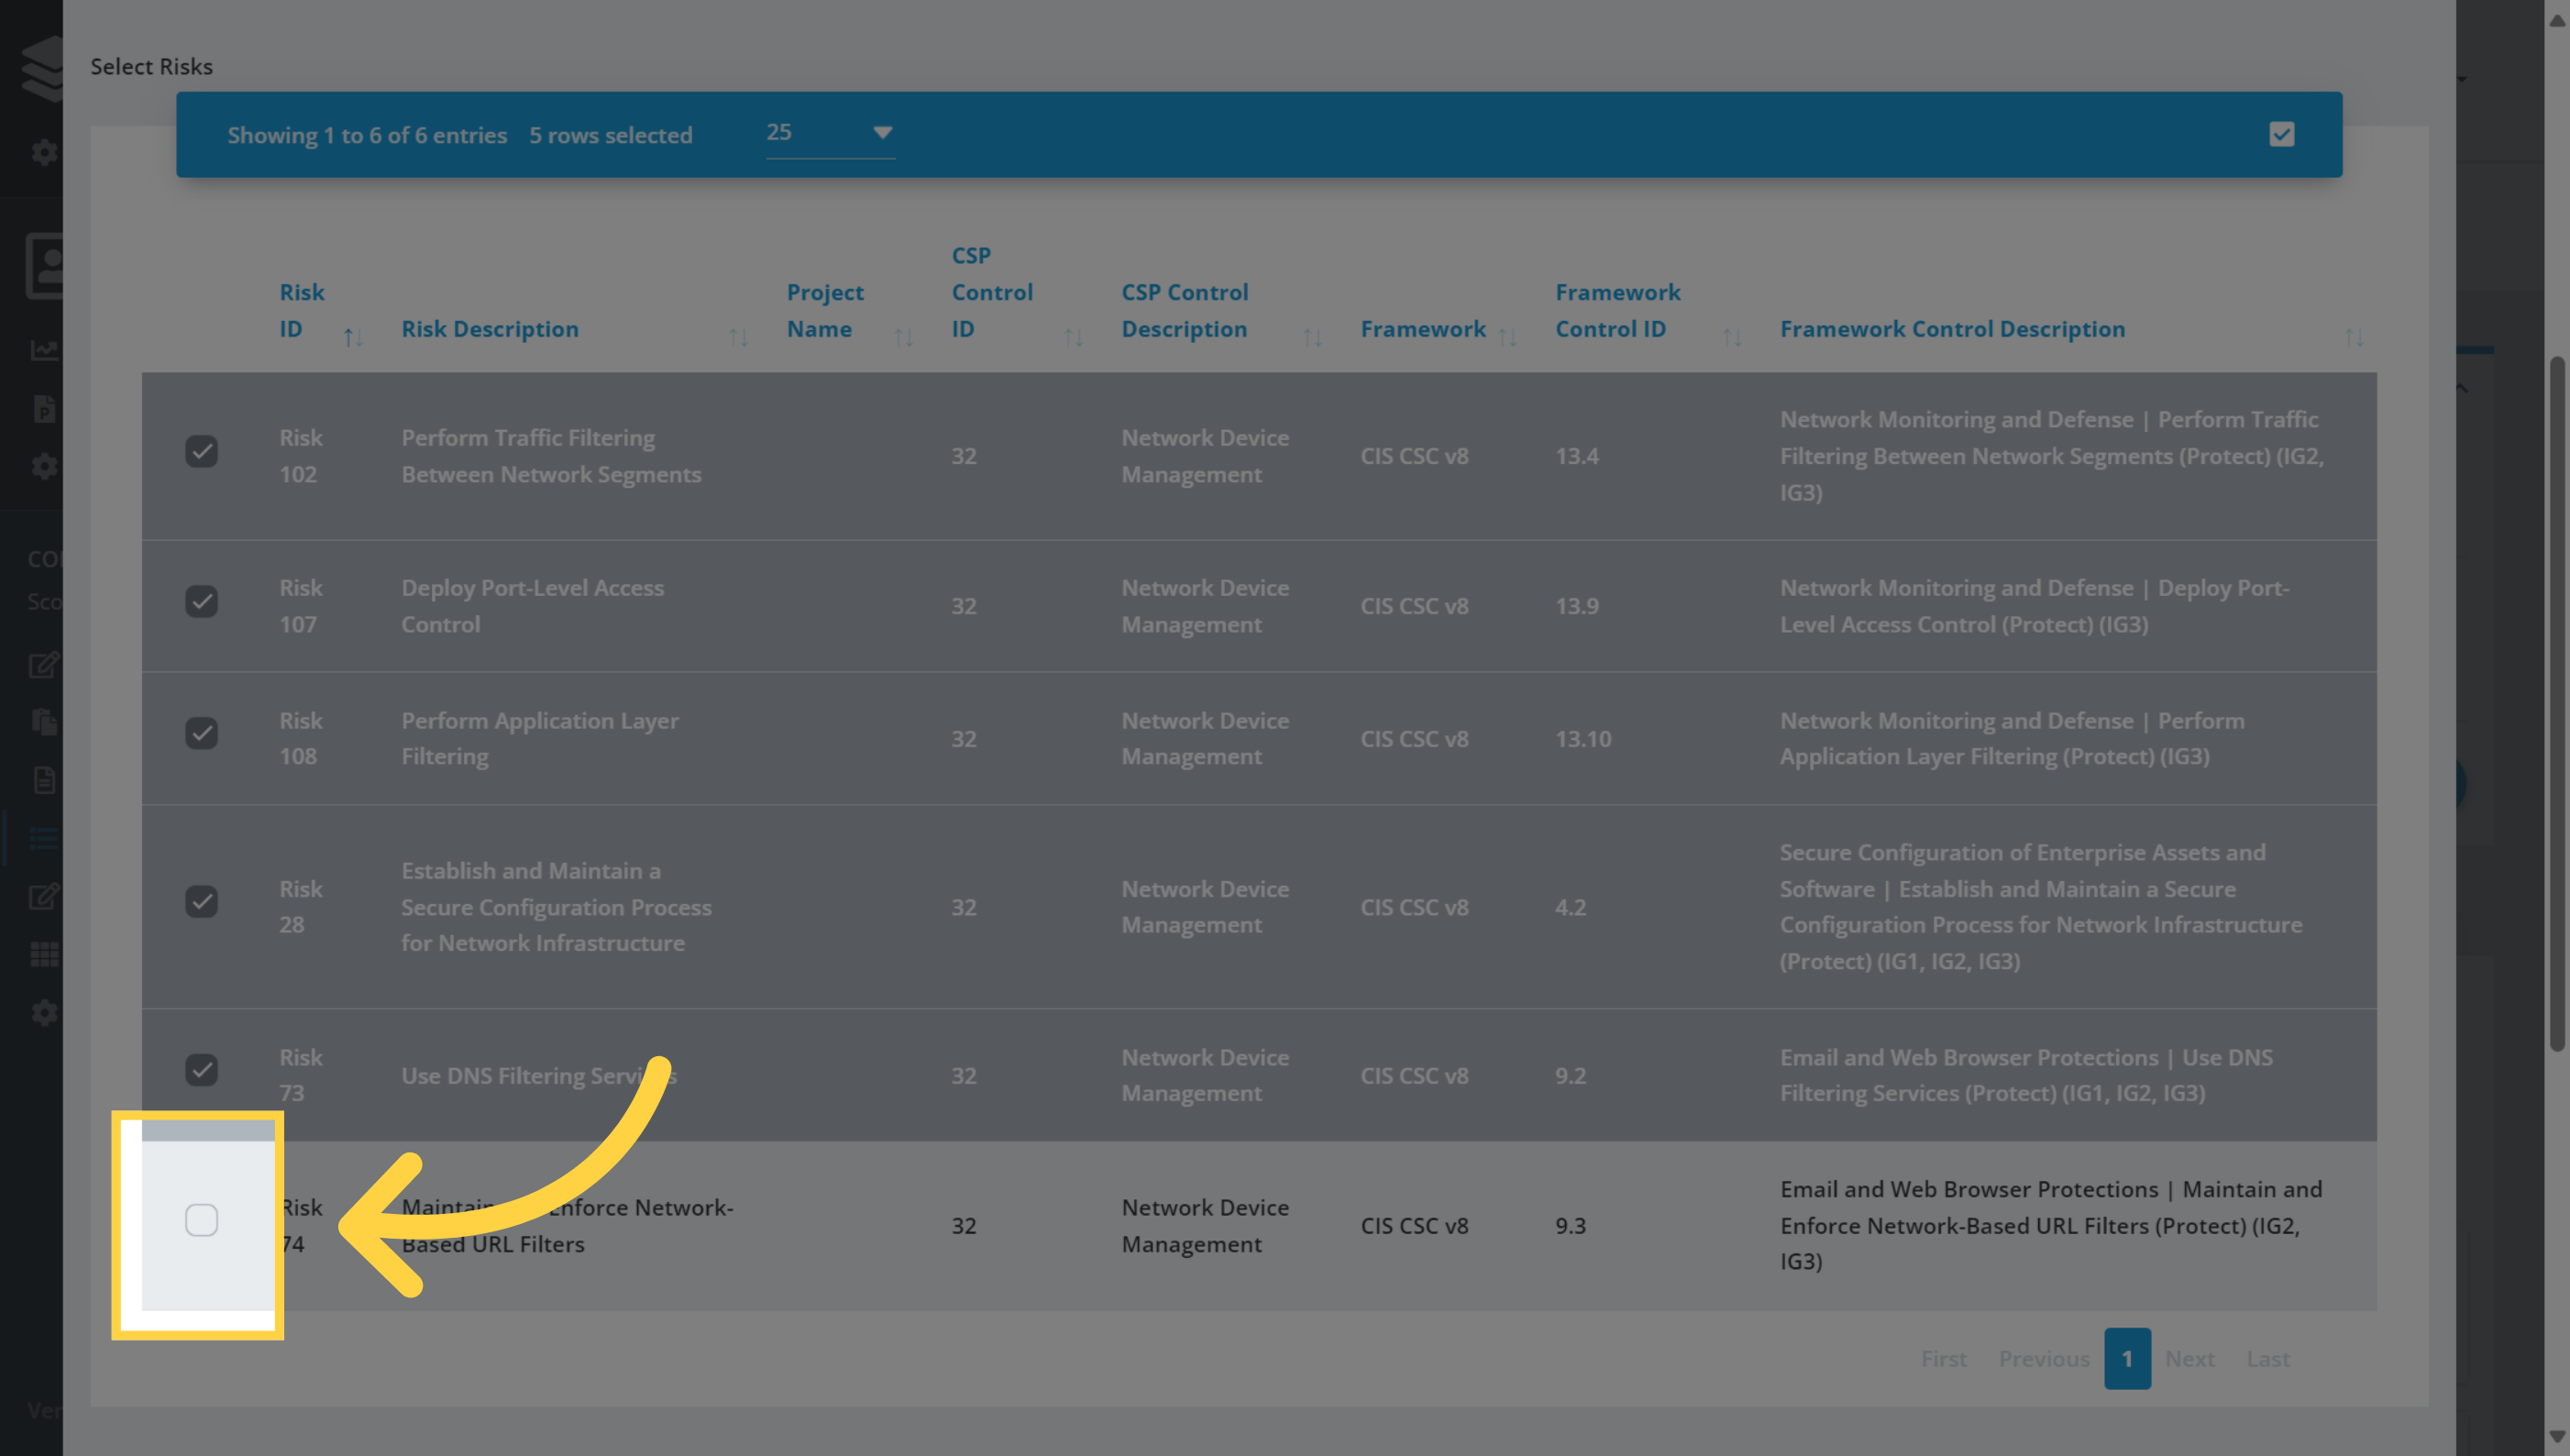Click the copy documents icon in the sidebar
Image resolution: width=2570 pixels, height=1456 pixels.
click(44, 722)
